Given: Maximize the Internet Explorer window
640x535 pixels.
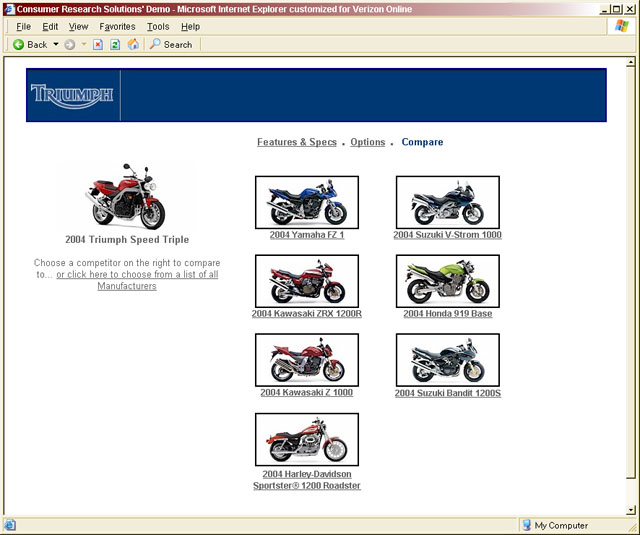Looking at the screenshot, I should click(617, 9).
